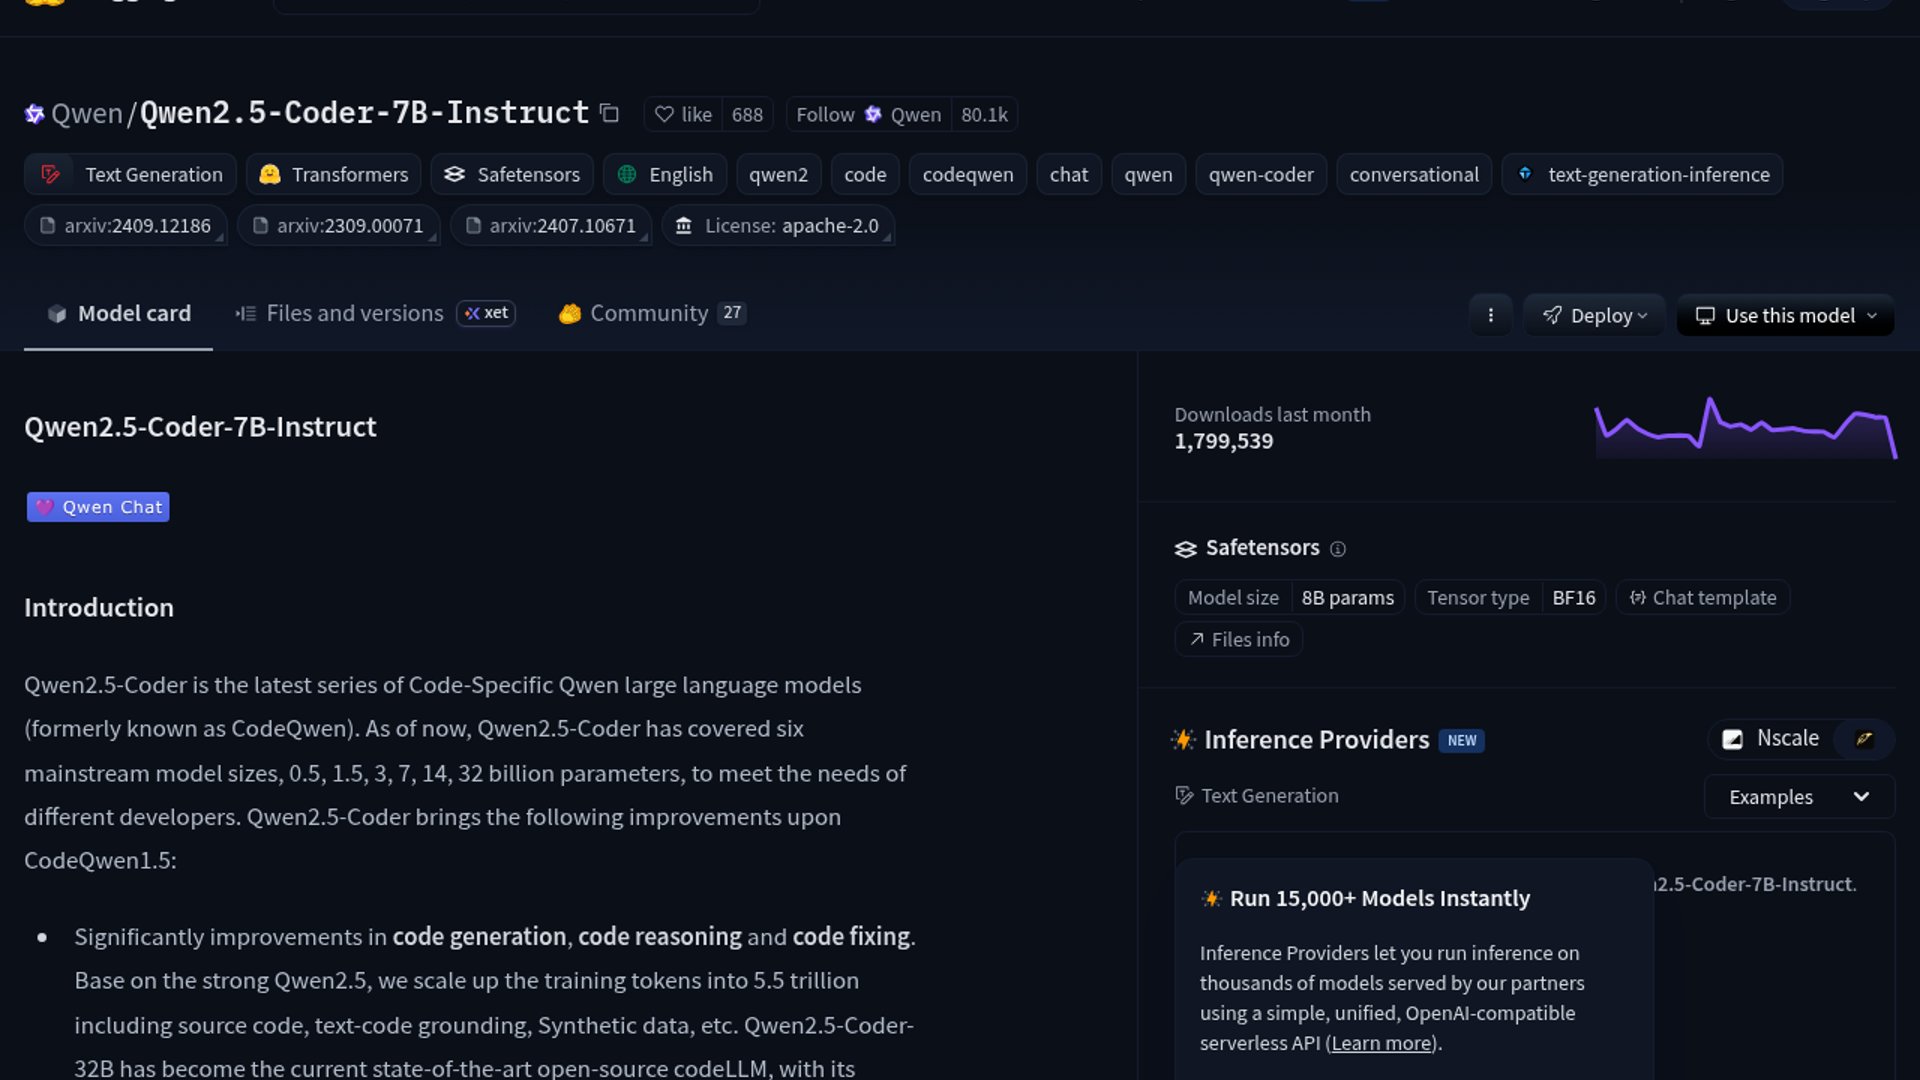Open the Files info link
Image resolution: width=1920 pixels, height=1080 pixels.
1238,640
